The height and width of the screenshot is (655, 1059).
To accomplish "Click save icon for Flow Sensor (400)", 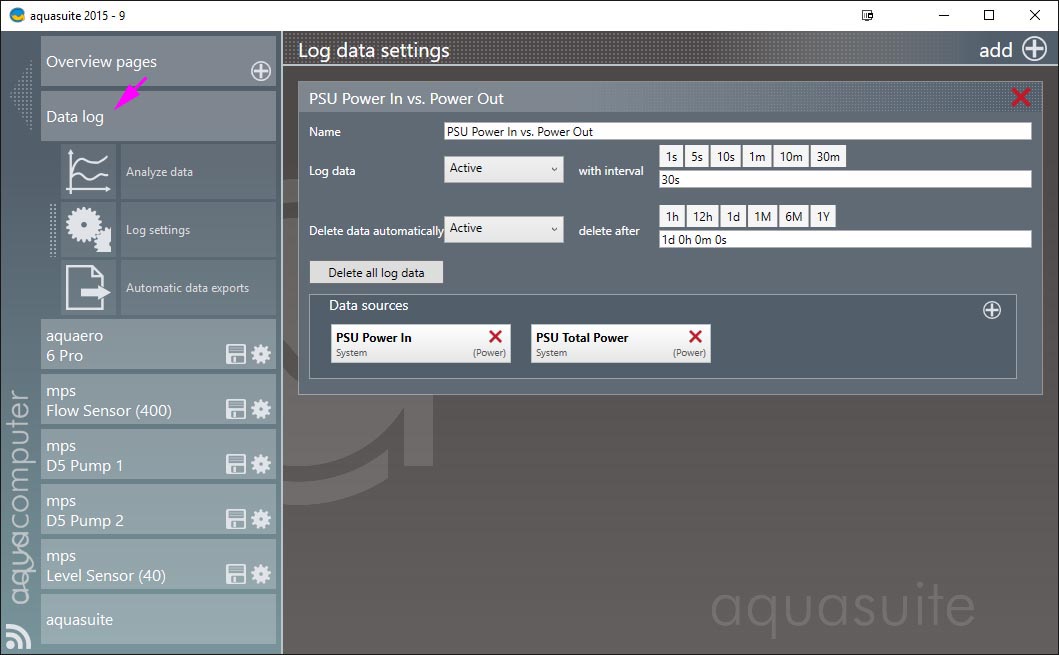I will coord(236,409).
